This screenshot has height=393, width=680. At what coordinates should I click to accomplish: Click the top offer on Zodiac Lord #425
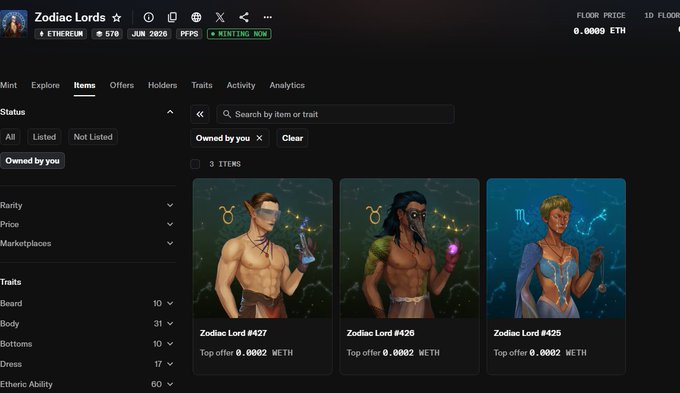540,353
